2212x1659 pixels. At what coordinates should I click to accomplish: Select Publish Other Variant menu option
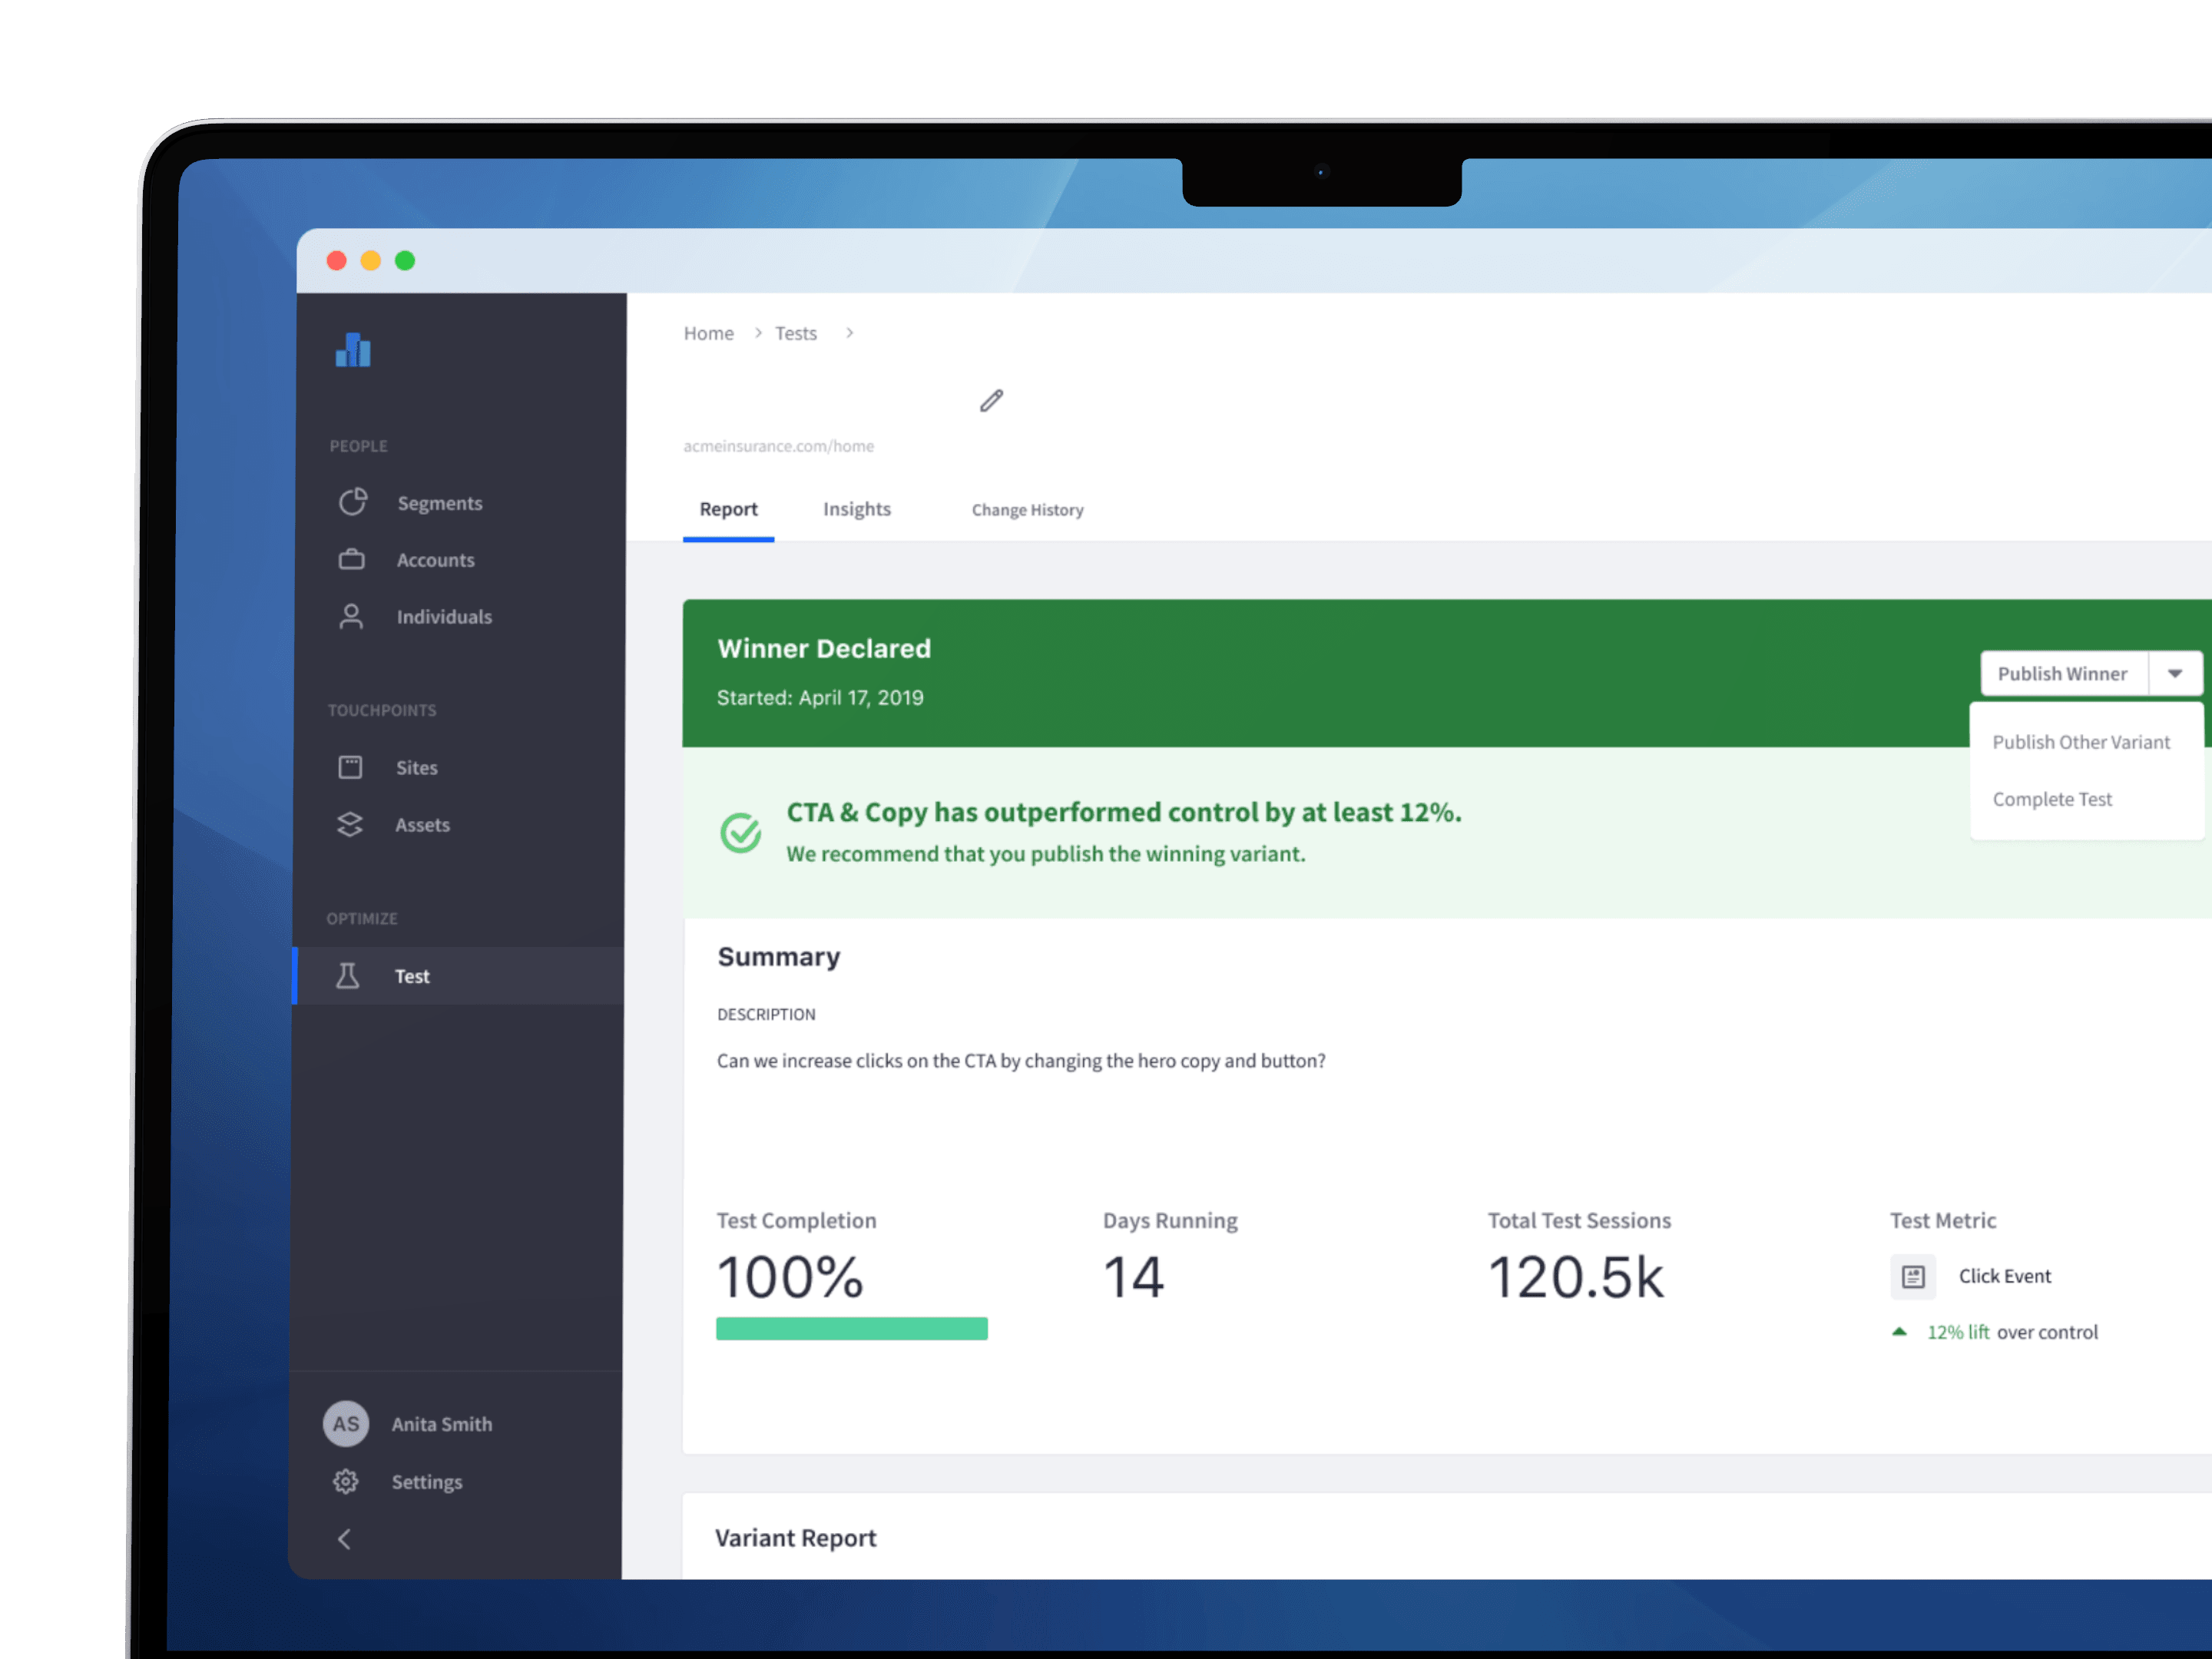click(x=2081, y=742)
